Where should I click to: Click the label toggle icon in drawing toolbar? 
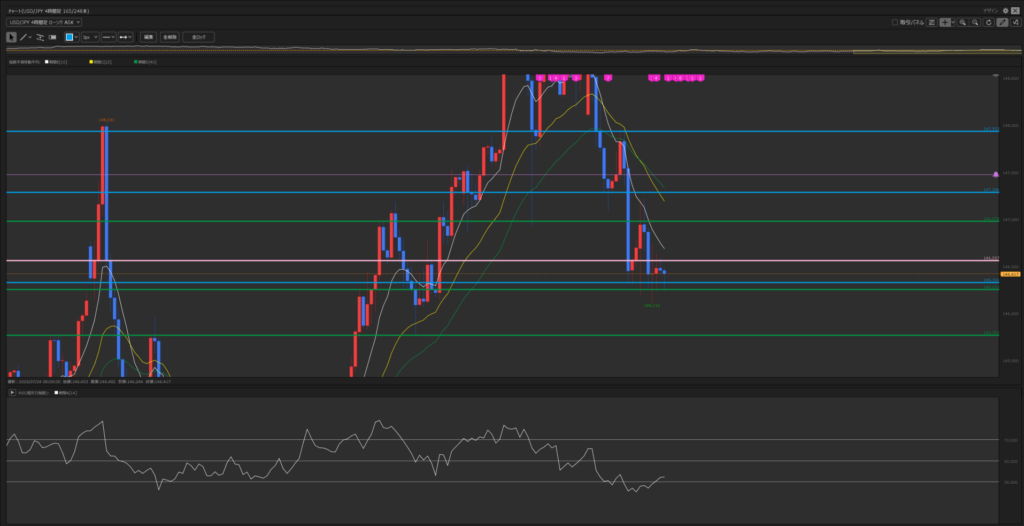tap(52, 37)
